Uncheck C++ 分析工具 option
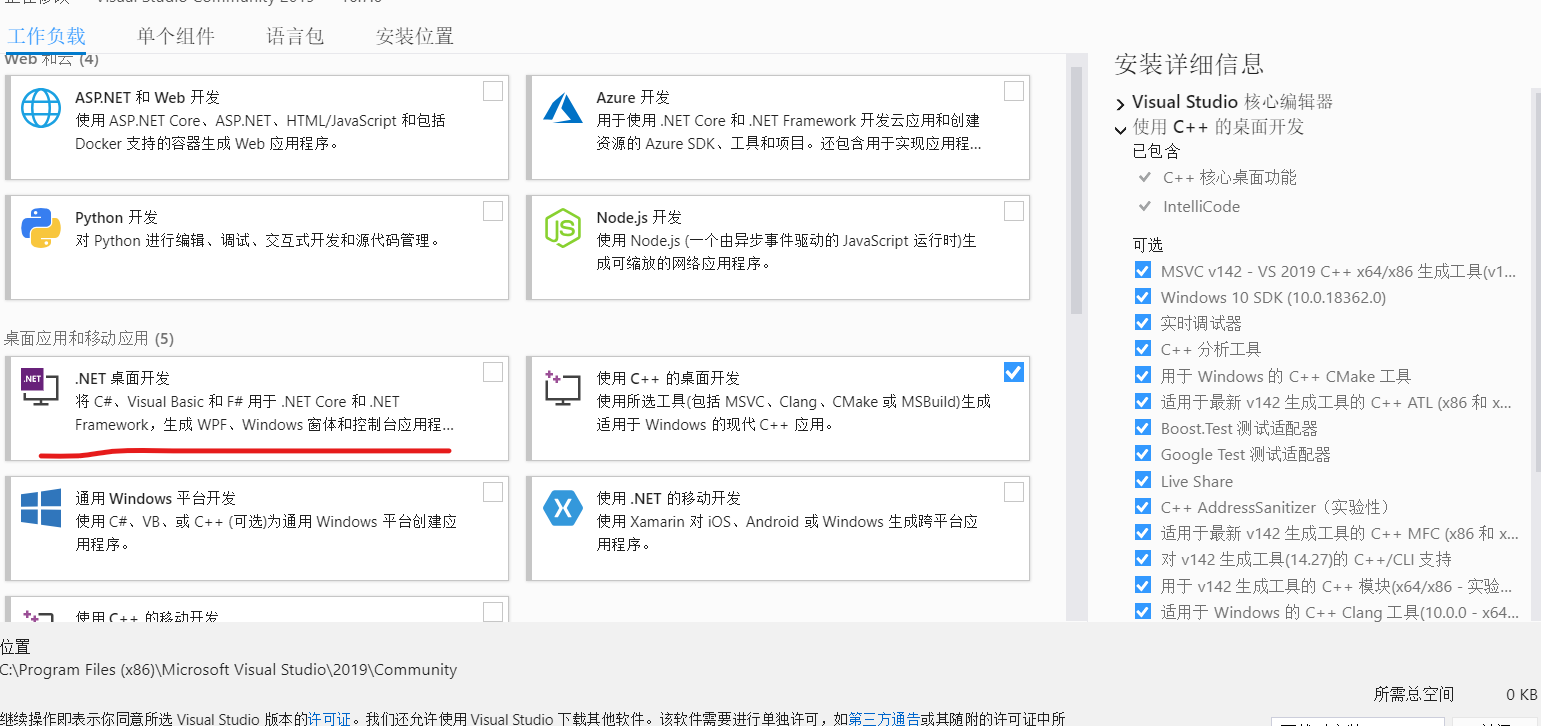This screenshot has width=1541, height=726. point(1143,348)
